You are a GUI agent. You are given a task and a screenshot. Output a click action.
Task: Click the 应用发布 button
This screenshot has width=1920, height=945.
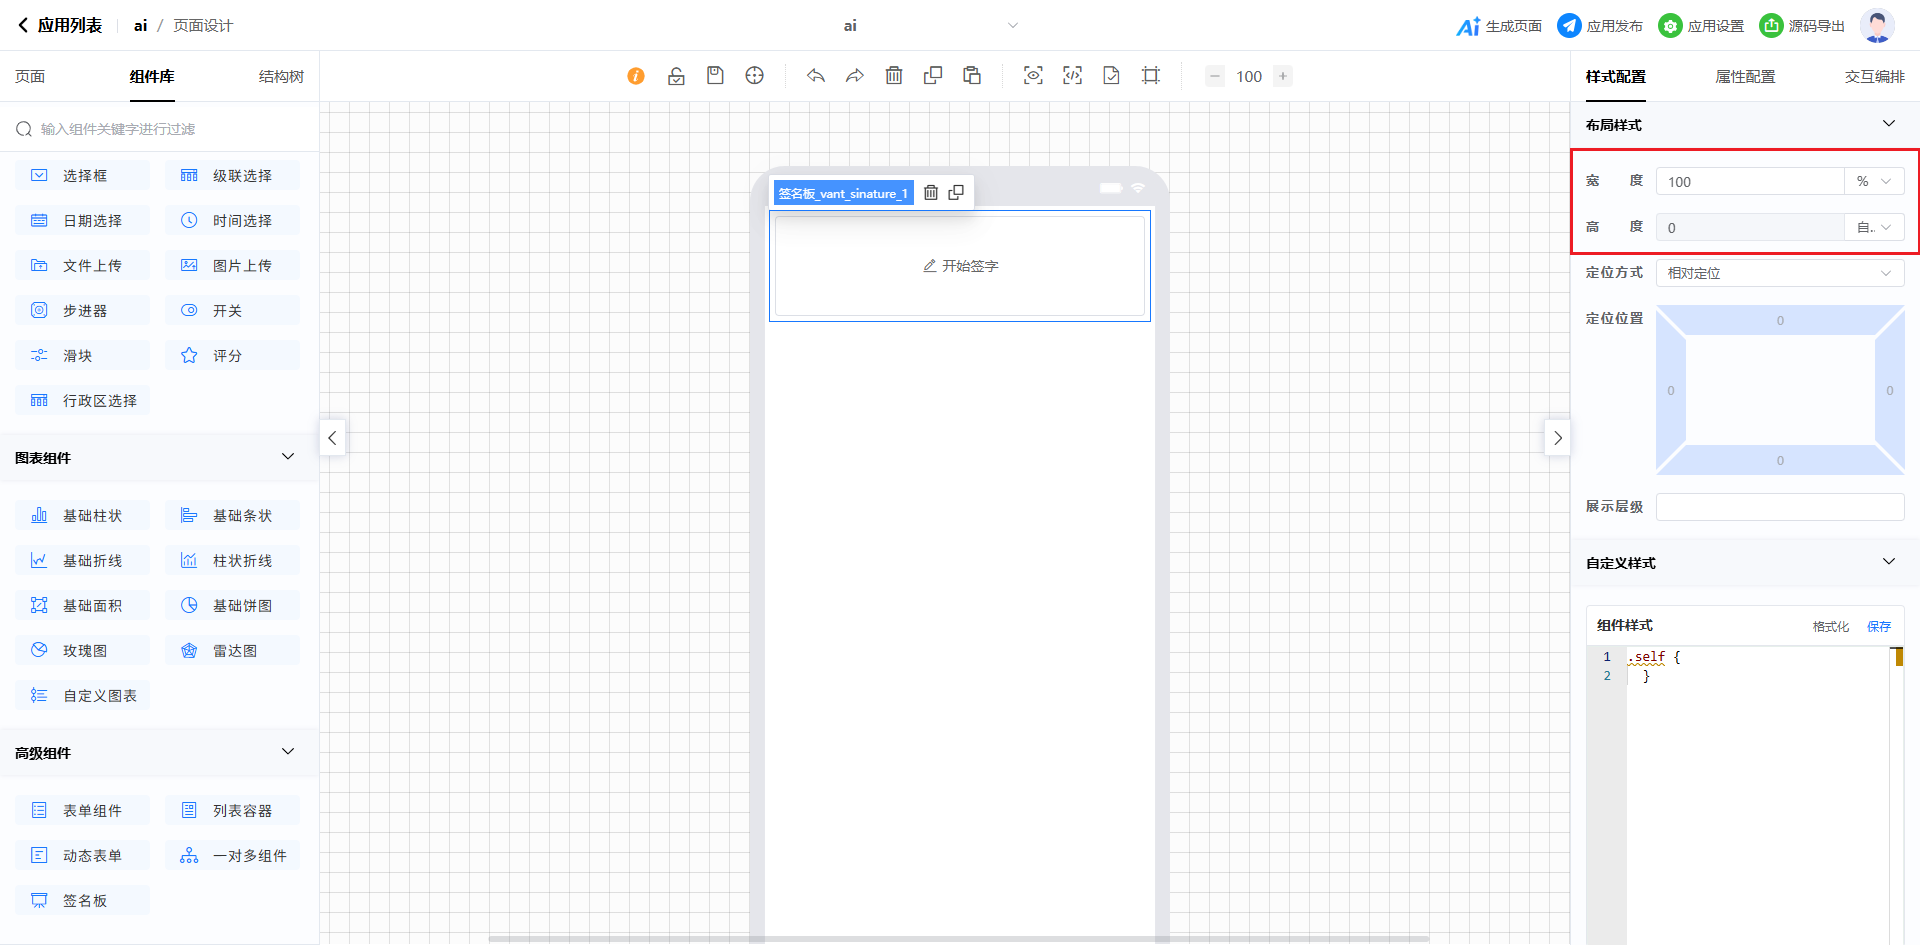coord(1601,26)
